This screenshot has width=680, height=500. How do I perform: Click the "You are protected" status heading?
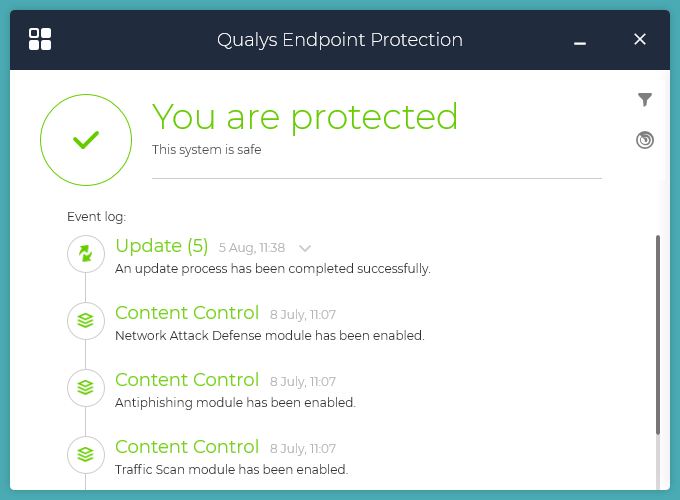pyautogui.click(x=305, y=117)
